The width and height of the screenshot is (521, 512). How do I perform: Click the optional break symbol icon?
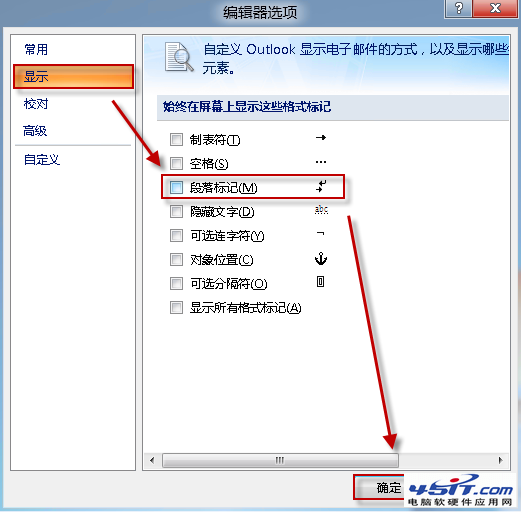tap(320, 282)
